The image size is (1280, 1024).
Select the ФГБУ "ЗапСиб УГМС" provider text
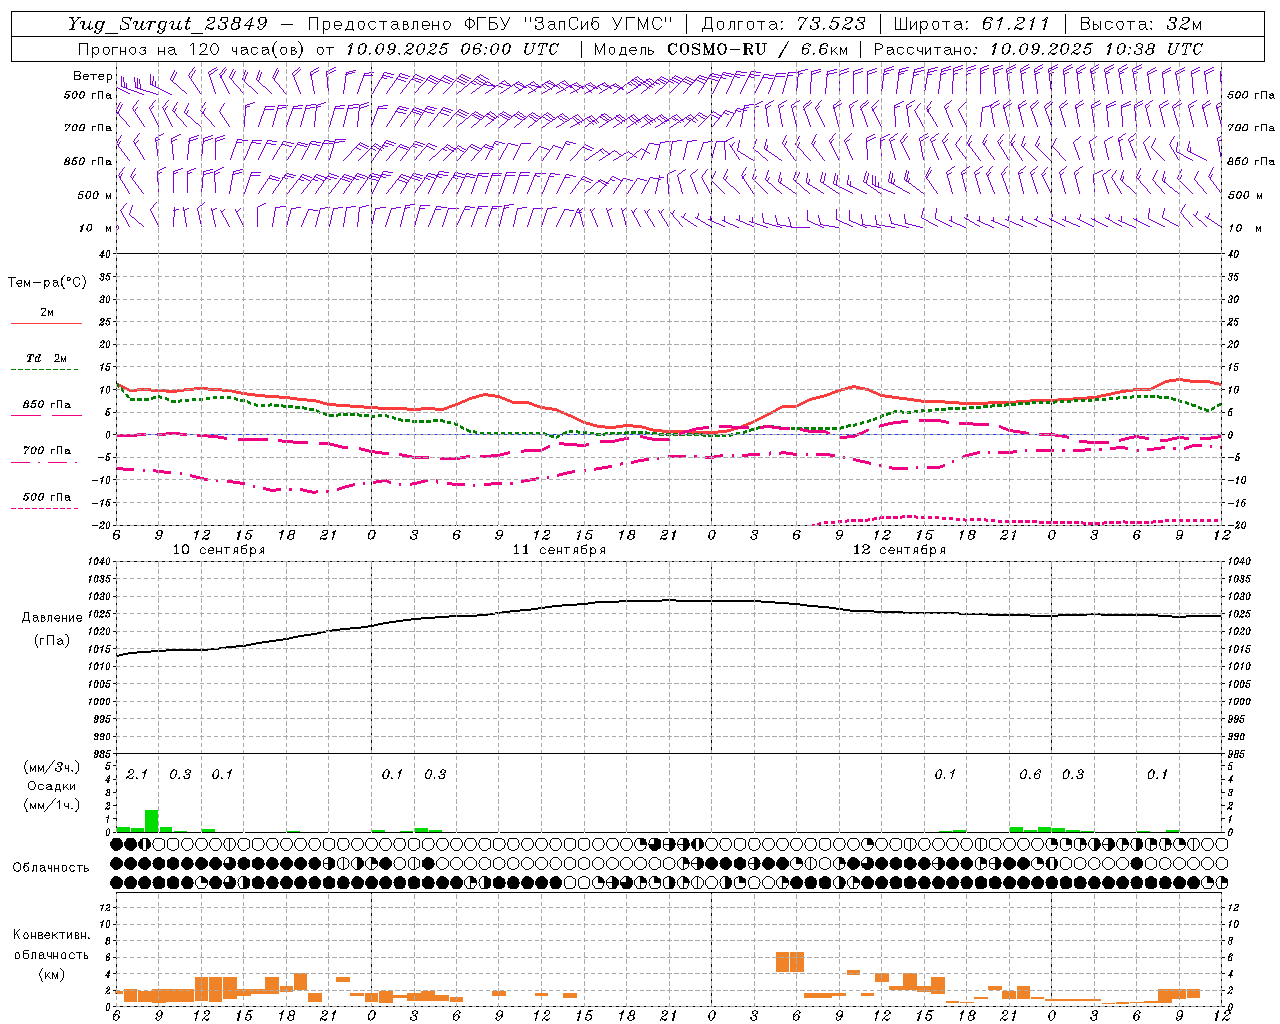pos(570,24)
